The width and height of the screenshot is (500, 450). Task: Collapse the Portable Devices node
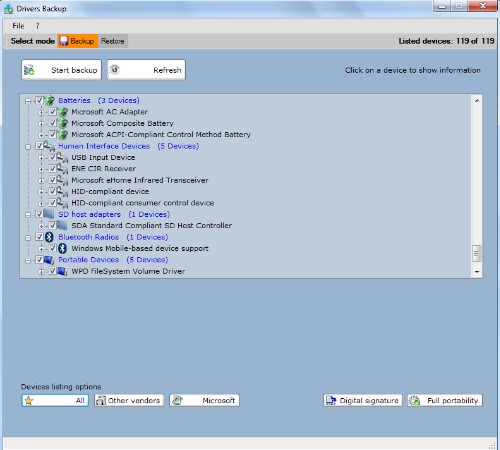point(28,260)
